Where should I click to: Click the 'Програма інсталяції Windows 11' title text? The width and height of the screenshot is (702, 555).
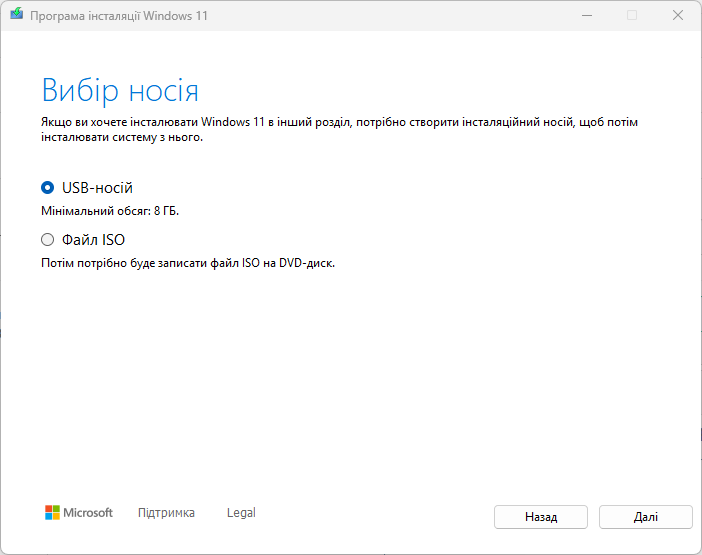[x=119, y=16]
